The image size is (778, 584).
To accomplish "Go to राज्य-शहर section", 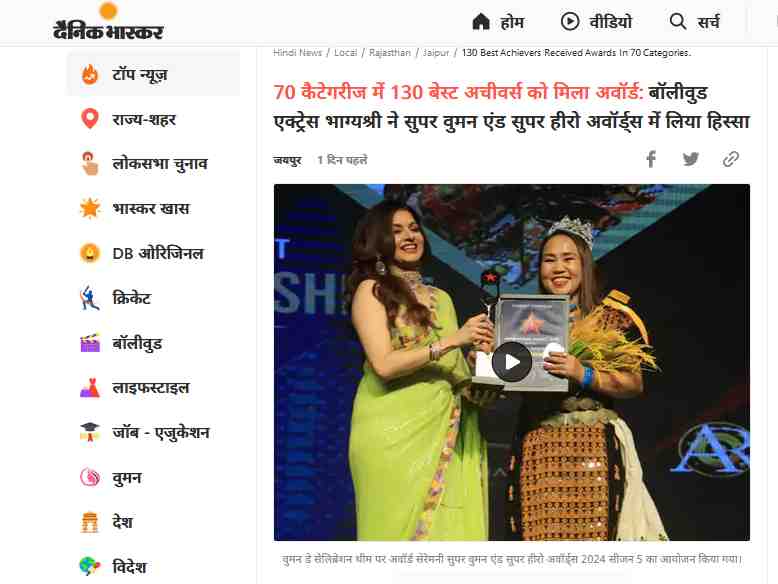I will point(144,119).
